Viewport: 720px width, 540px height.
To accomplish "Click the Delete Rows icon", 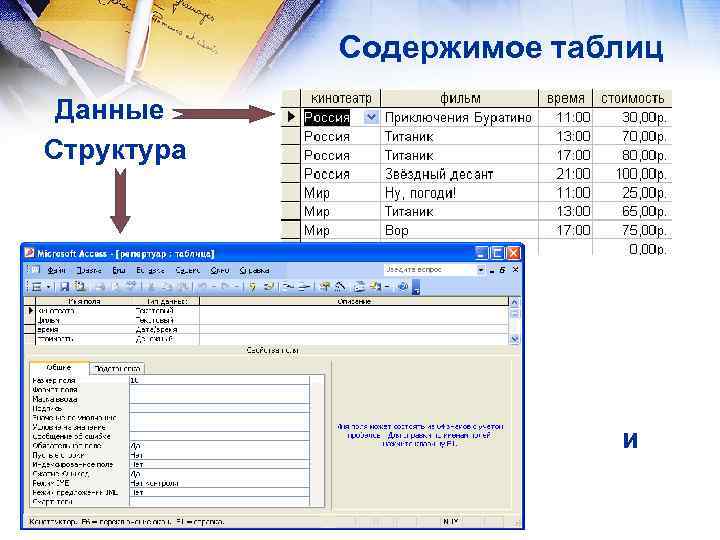I will click(304, 287).
